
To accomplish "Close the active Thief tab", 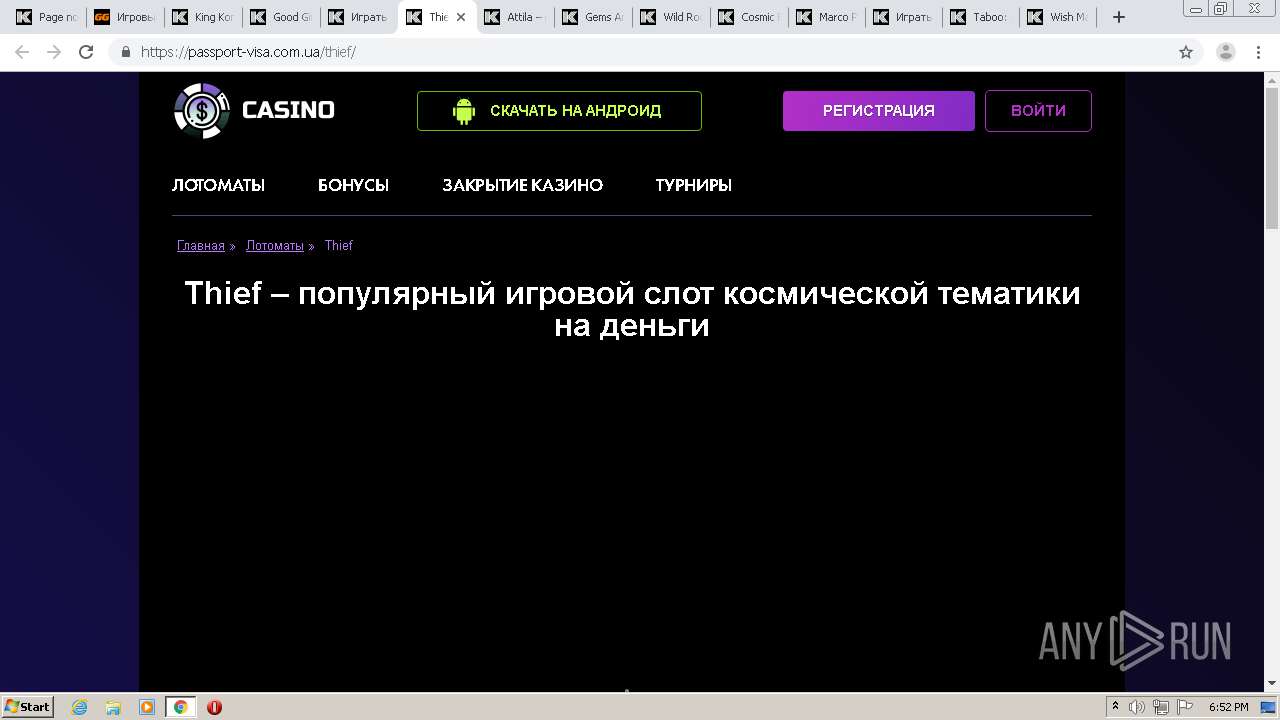I will (x=461, y=17).
